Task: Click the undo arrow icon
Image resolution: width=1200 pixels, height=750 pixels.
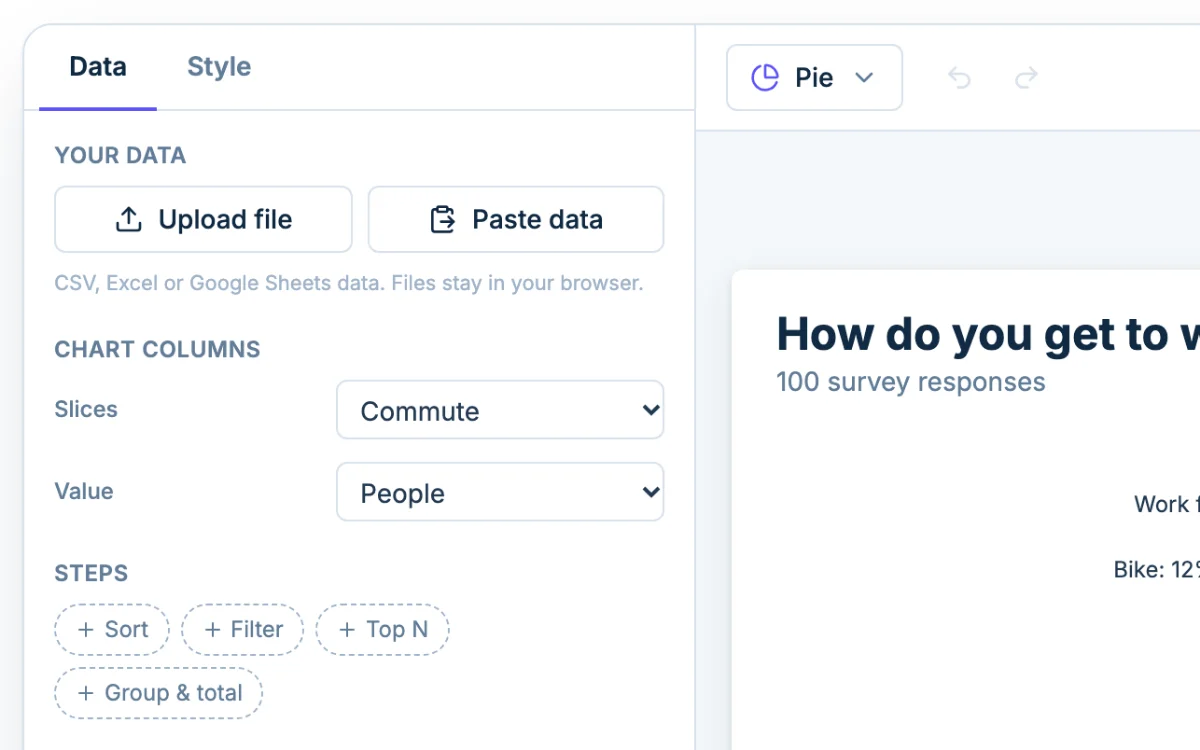Action: 959,77
